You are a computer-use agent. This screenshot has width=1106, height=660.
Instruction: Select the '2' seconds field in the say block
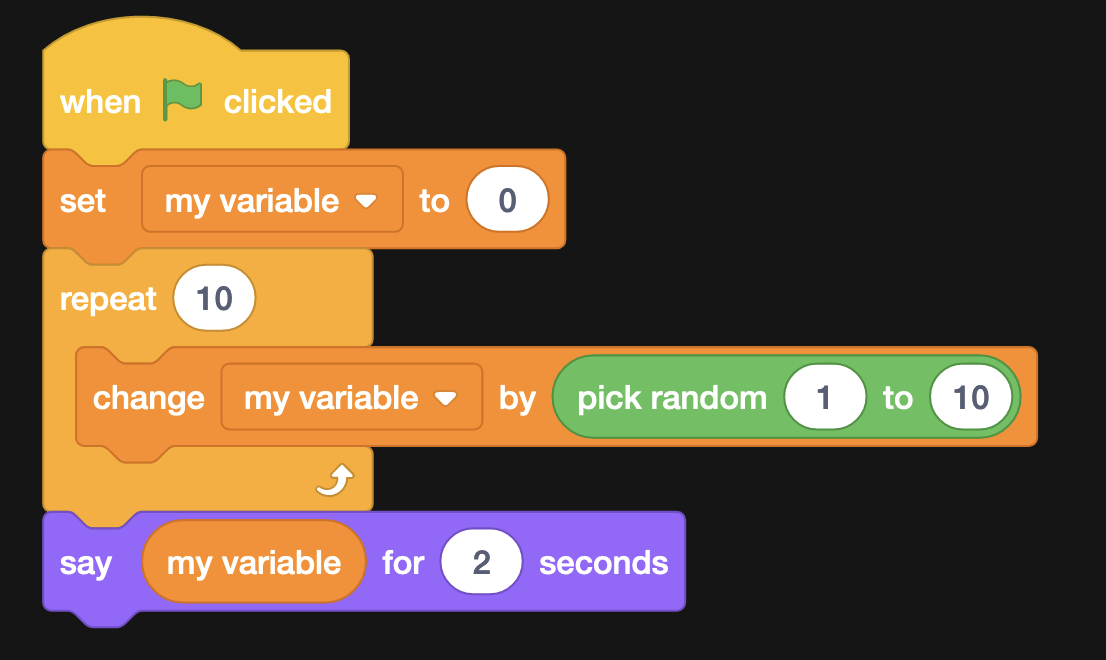point(481,561)
